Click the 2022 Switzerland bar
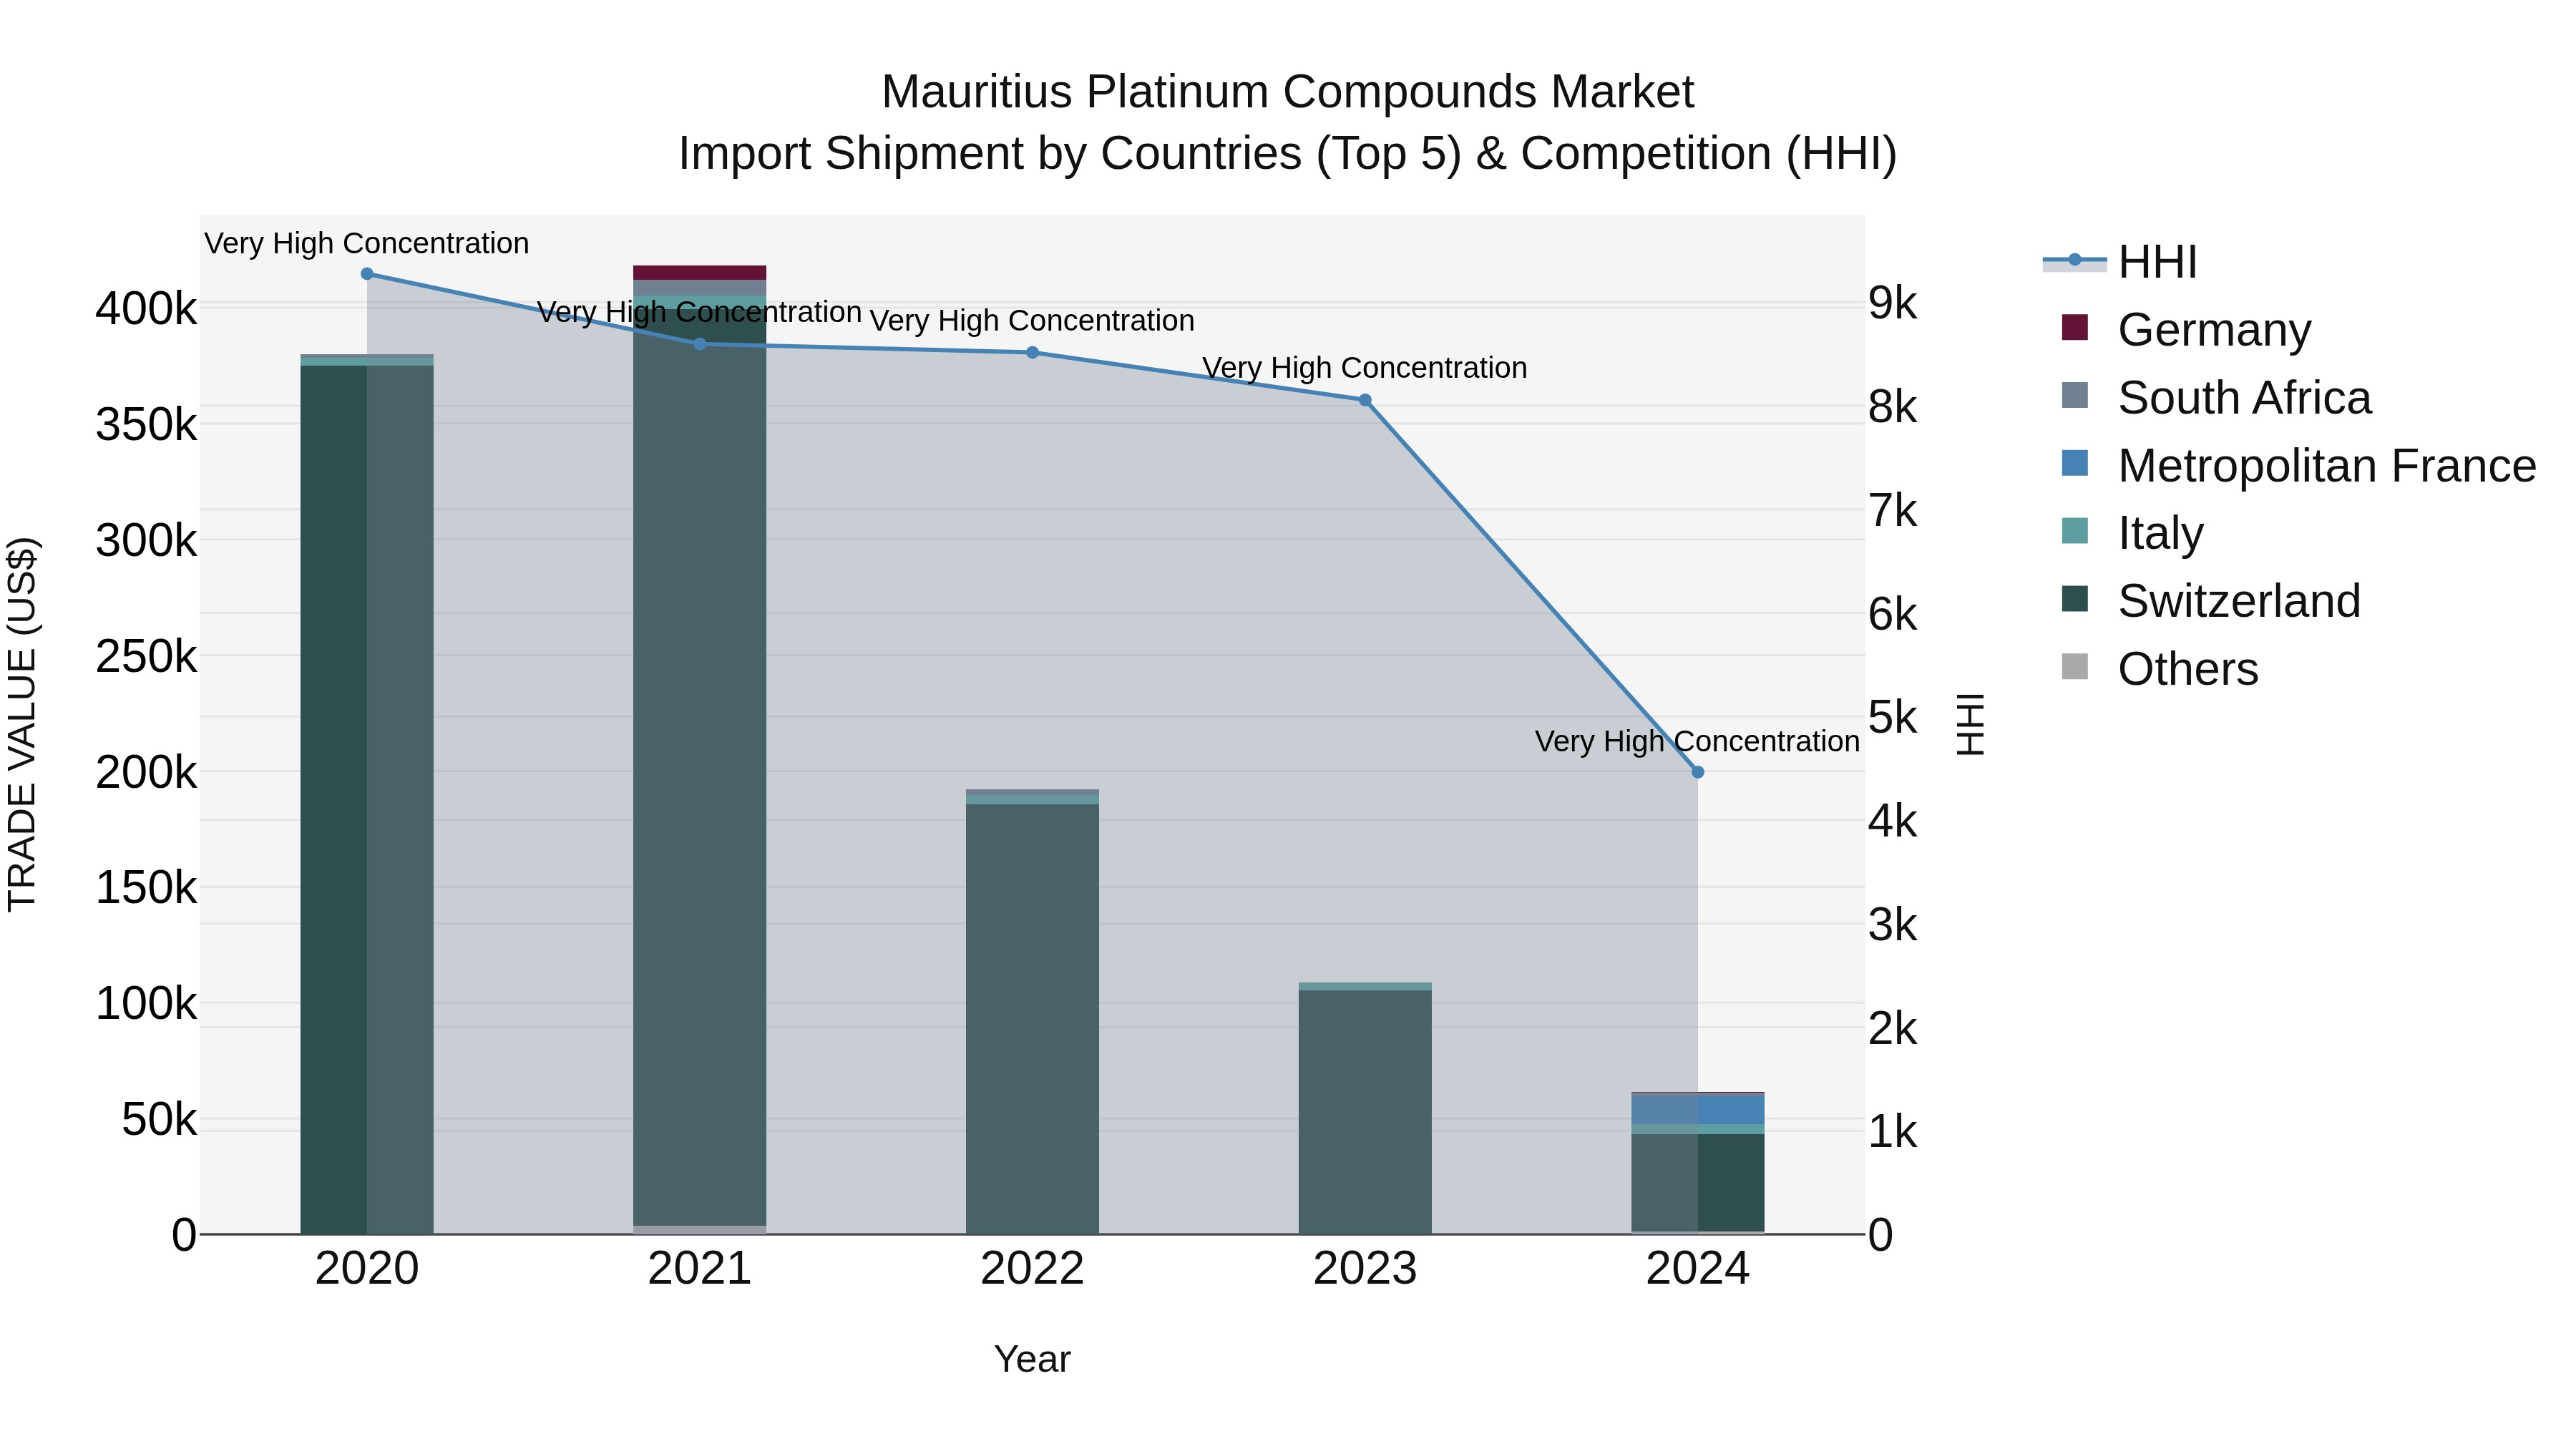This screenshot has width=2576, height=1449. click(x=1032, y=1018)
